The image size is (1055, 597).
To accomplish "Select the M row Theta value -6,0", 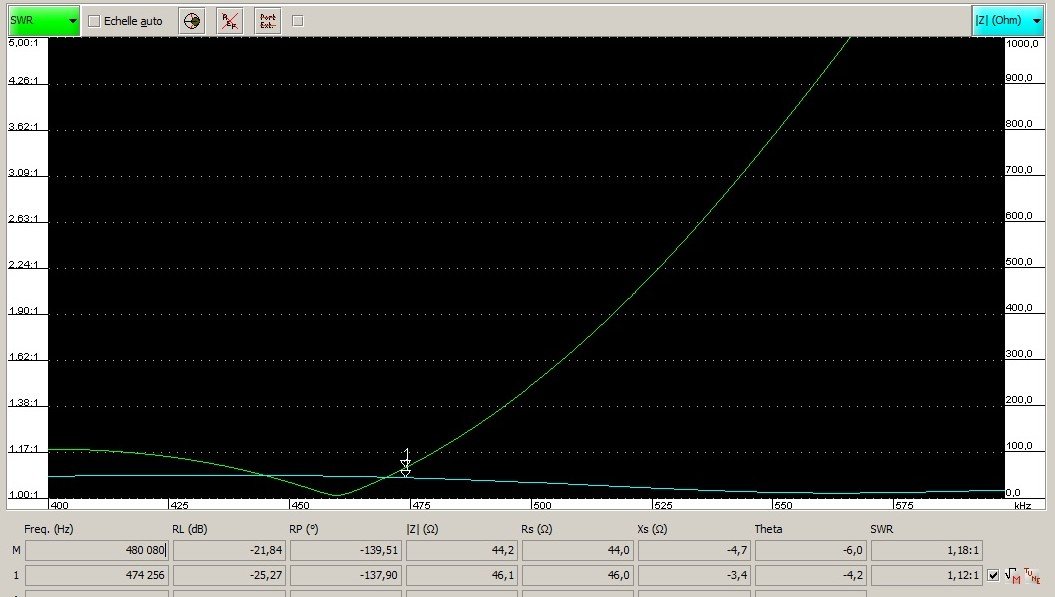I will click(811, 551).
